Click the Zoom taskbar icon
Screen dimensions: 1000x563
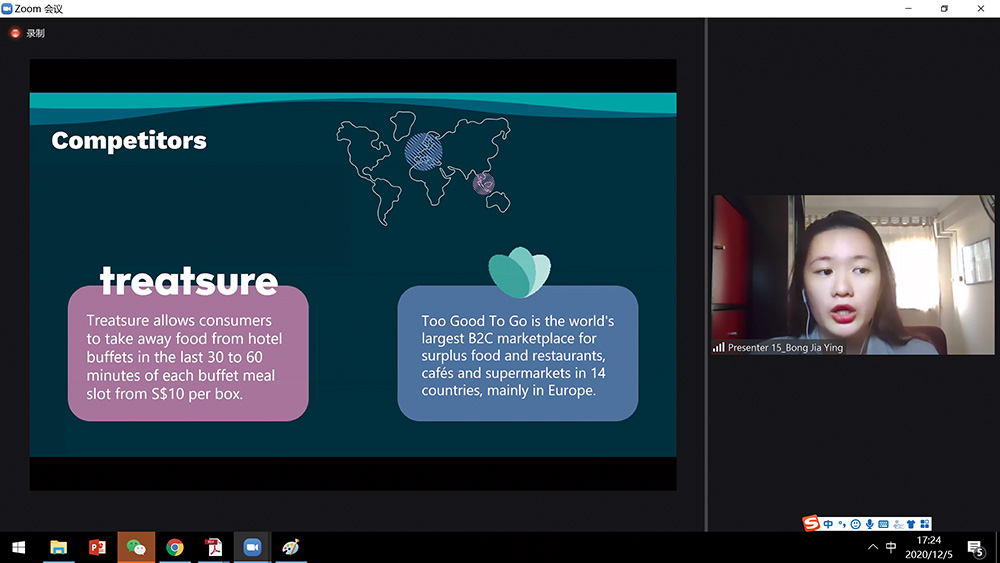click(x=253, y=548)
